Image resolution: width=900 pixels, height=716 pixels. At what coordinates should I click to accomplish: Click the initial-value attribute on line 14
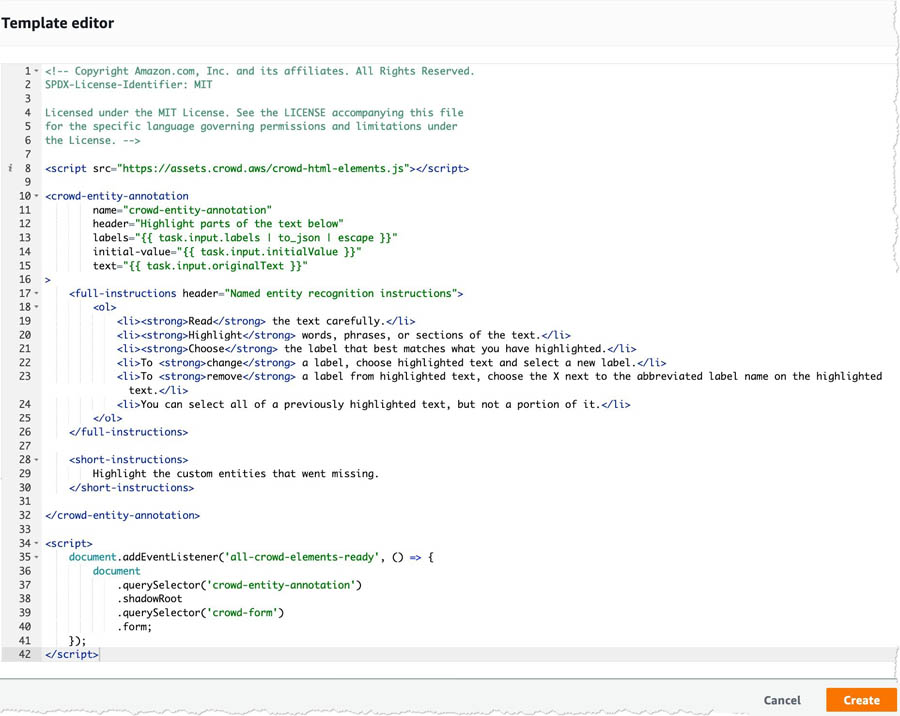(x=227, y=251)
